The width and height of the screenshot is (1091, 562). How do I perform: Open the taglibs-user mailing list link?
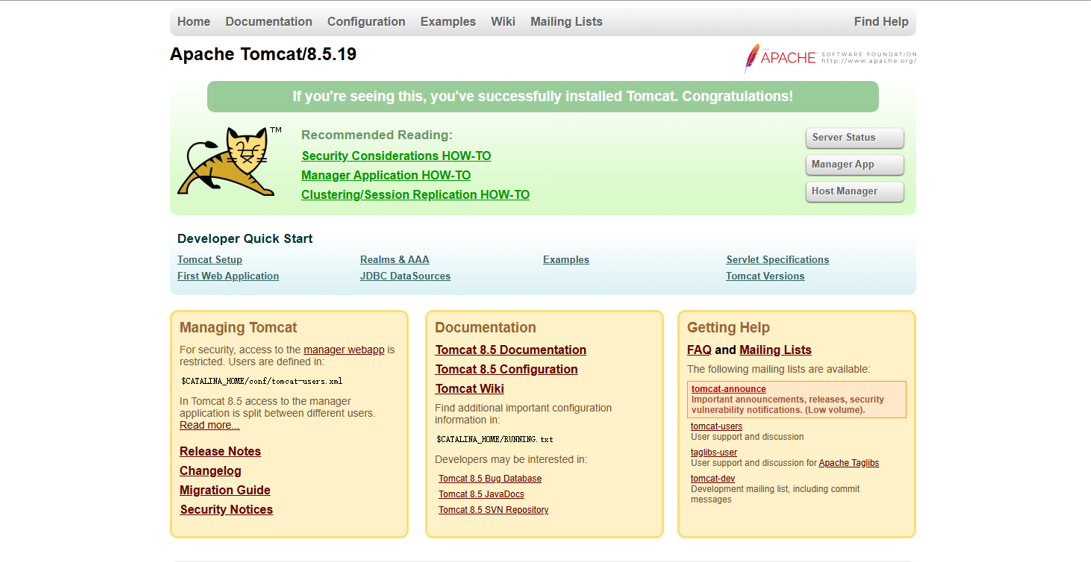click(x=714, y=452)
